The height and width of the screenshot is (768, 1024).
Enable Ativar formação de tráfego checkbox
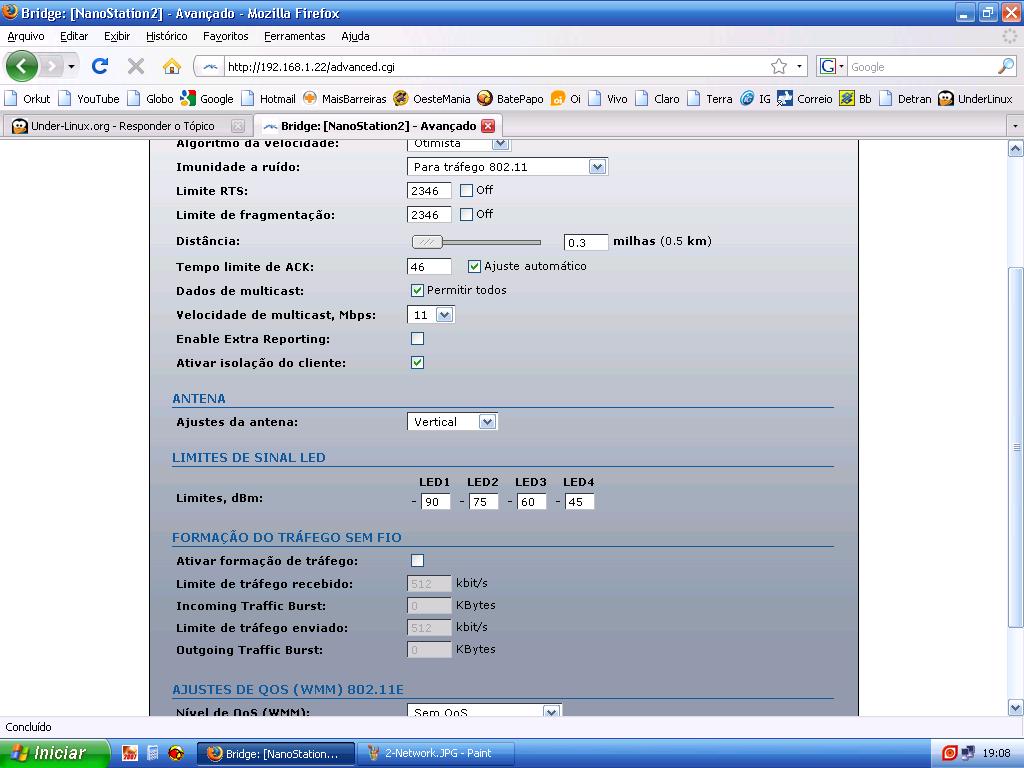click(x=417, y=561)
